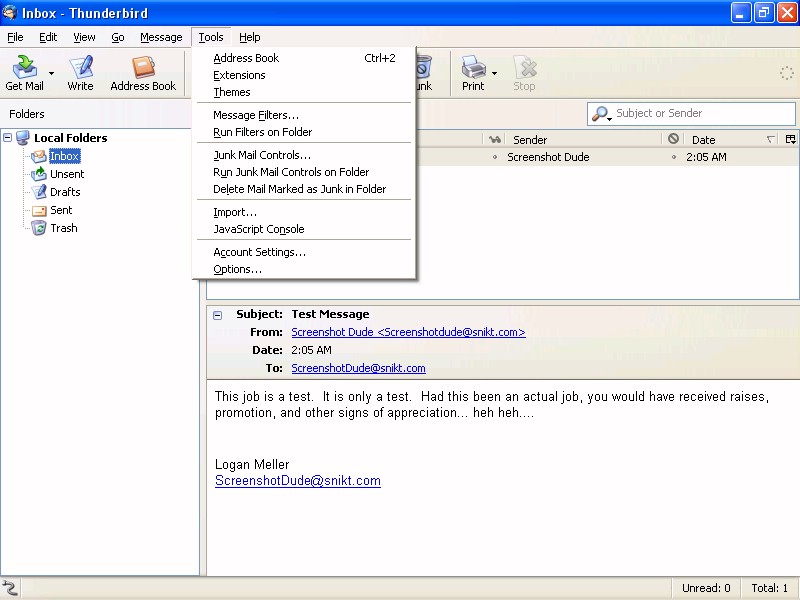
Task: Click the Unsent folder icon
Action: coord(39,174)
